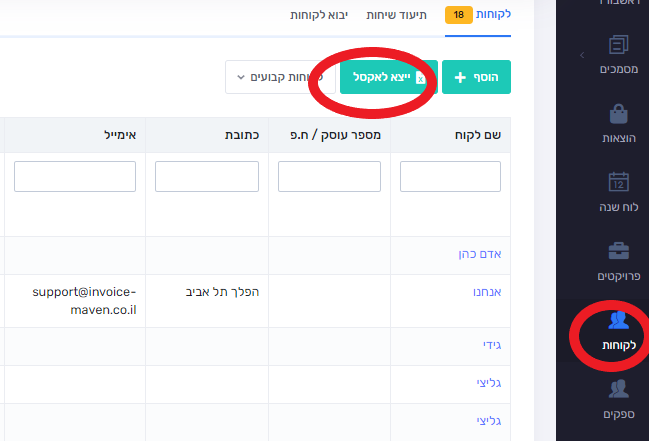Select the לקוחות (Customers) sidebar icon
This screenshot has width=649, height=441.
[618, 321]
